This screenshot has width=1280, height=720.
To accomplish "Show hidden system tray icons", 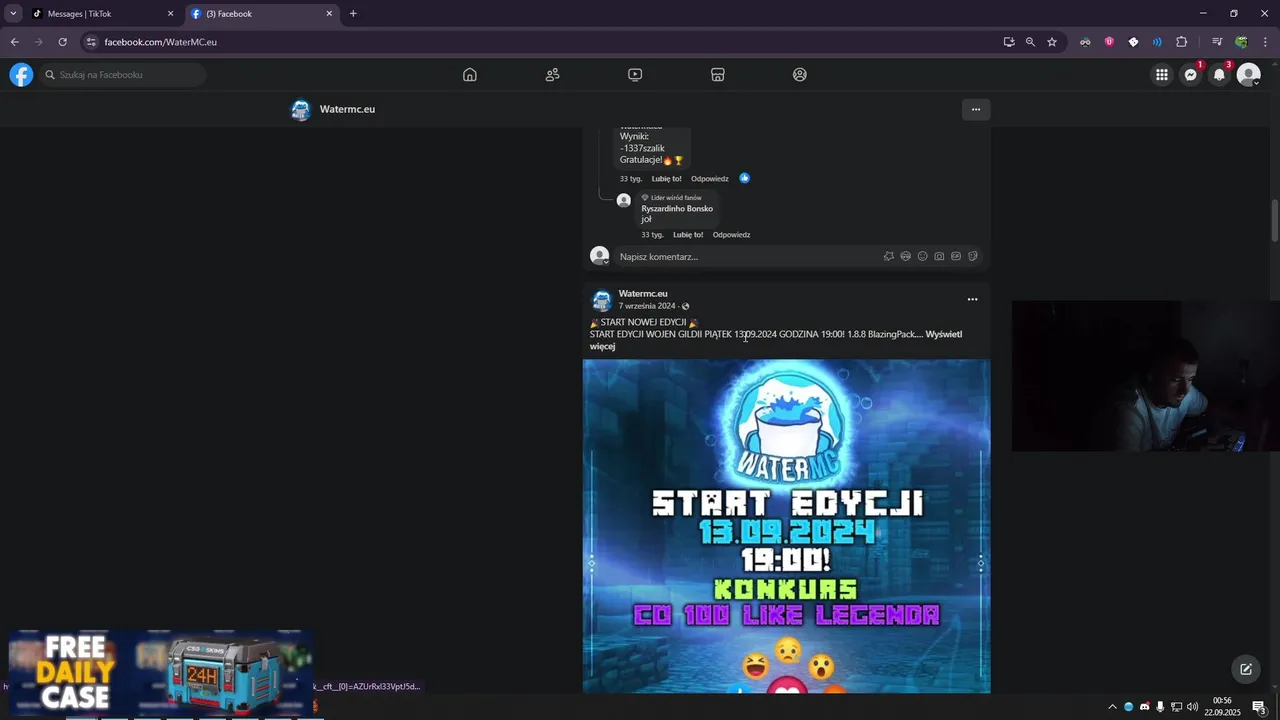I will [x=1112, y=707].
